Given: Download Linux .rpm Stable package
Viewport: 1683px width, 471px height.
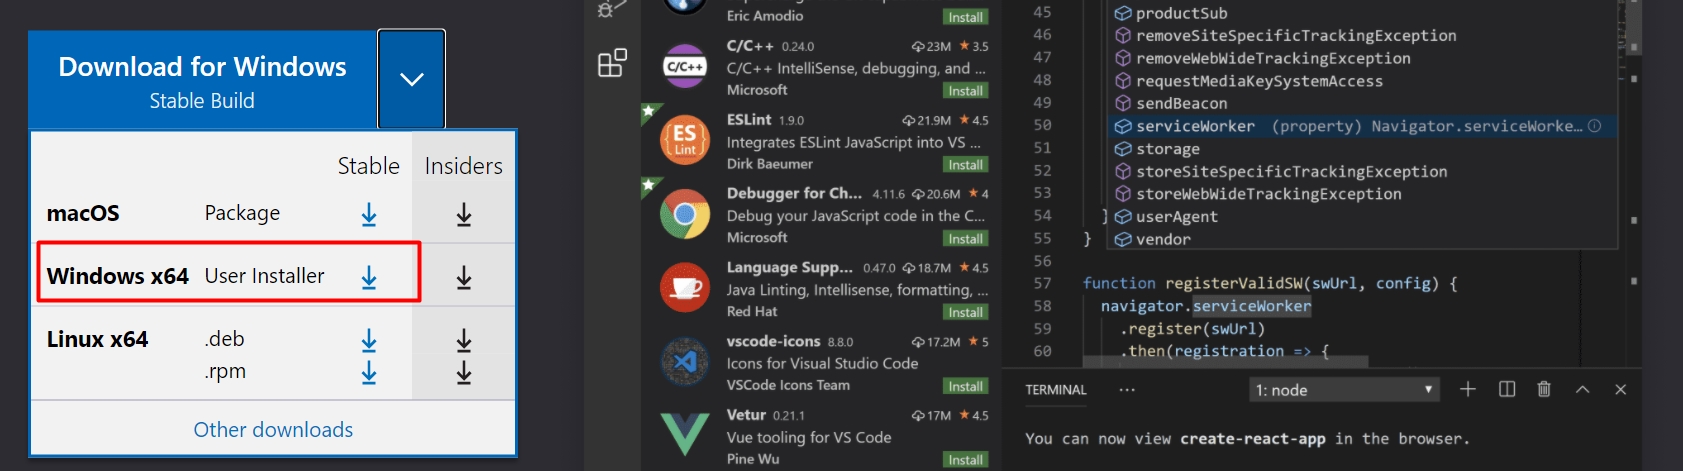Looking at the screenshot, I should [369, 372].
